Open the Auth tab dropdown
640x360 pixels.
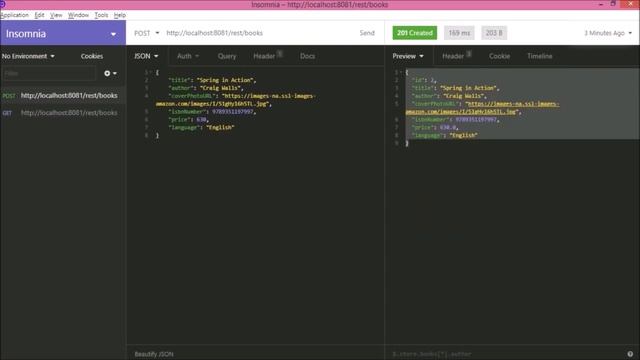(x=188, y=56)
